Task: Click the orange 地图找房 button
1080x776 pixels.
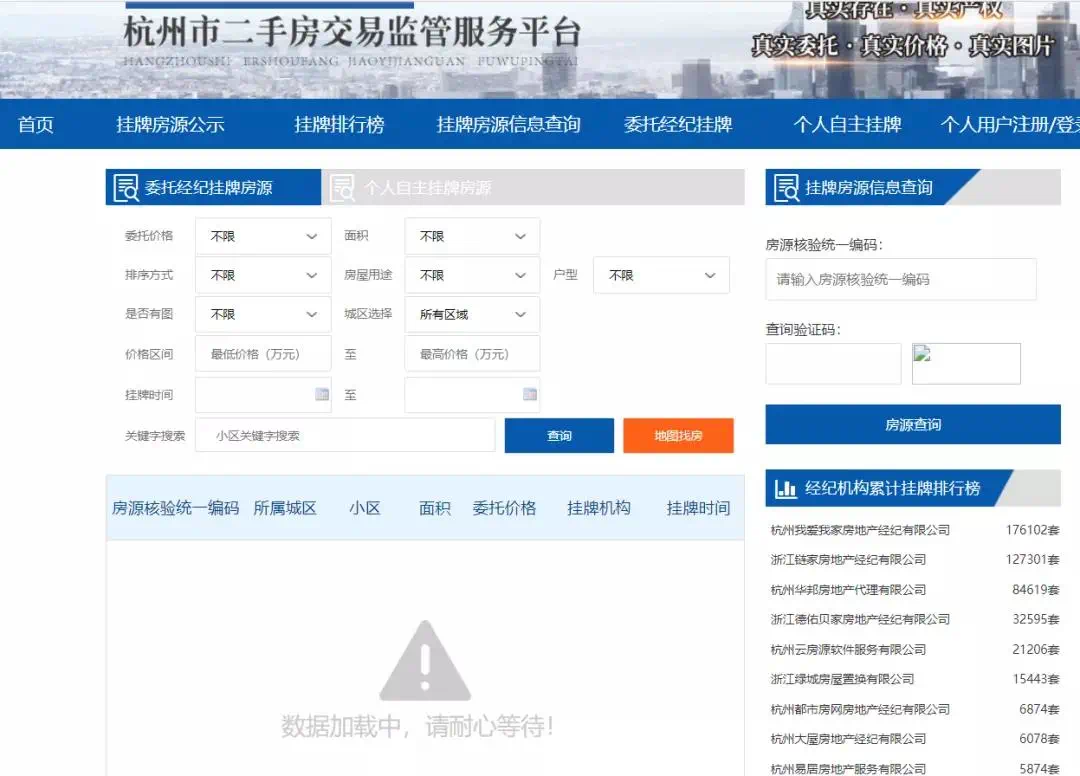Action: coord(678,436)
